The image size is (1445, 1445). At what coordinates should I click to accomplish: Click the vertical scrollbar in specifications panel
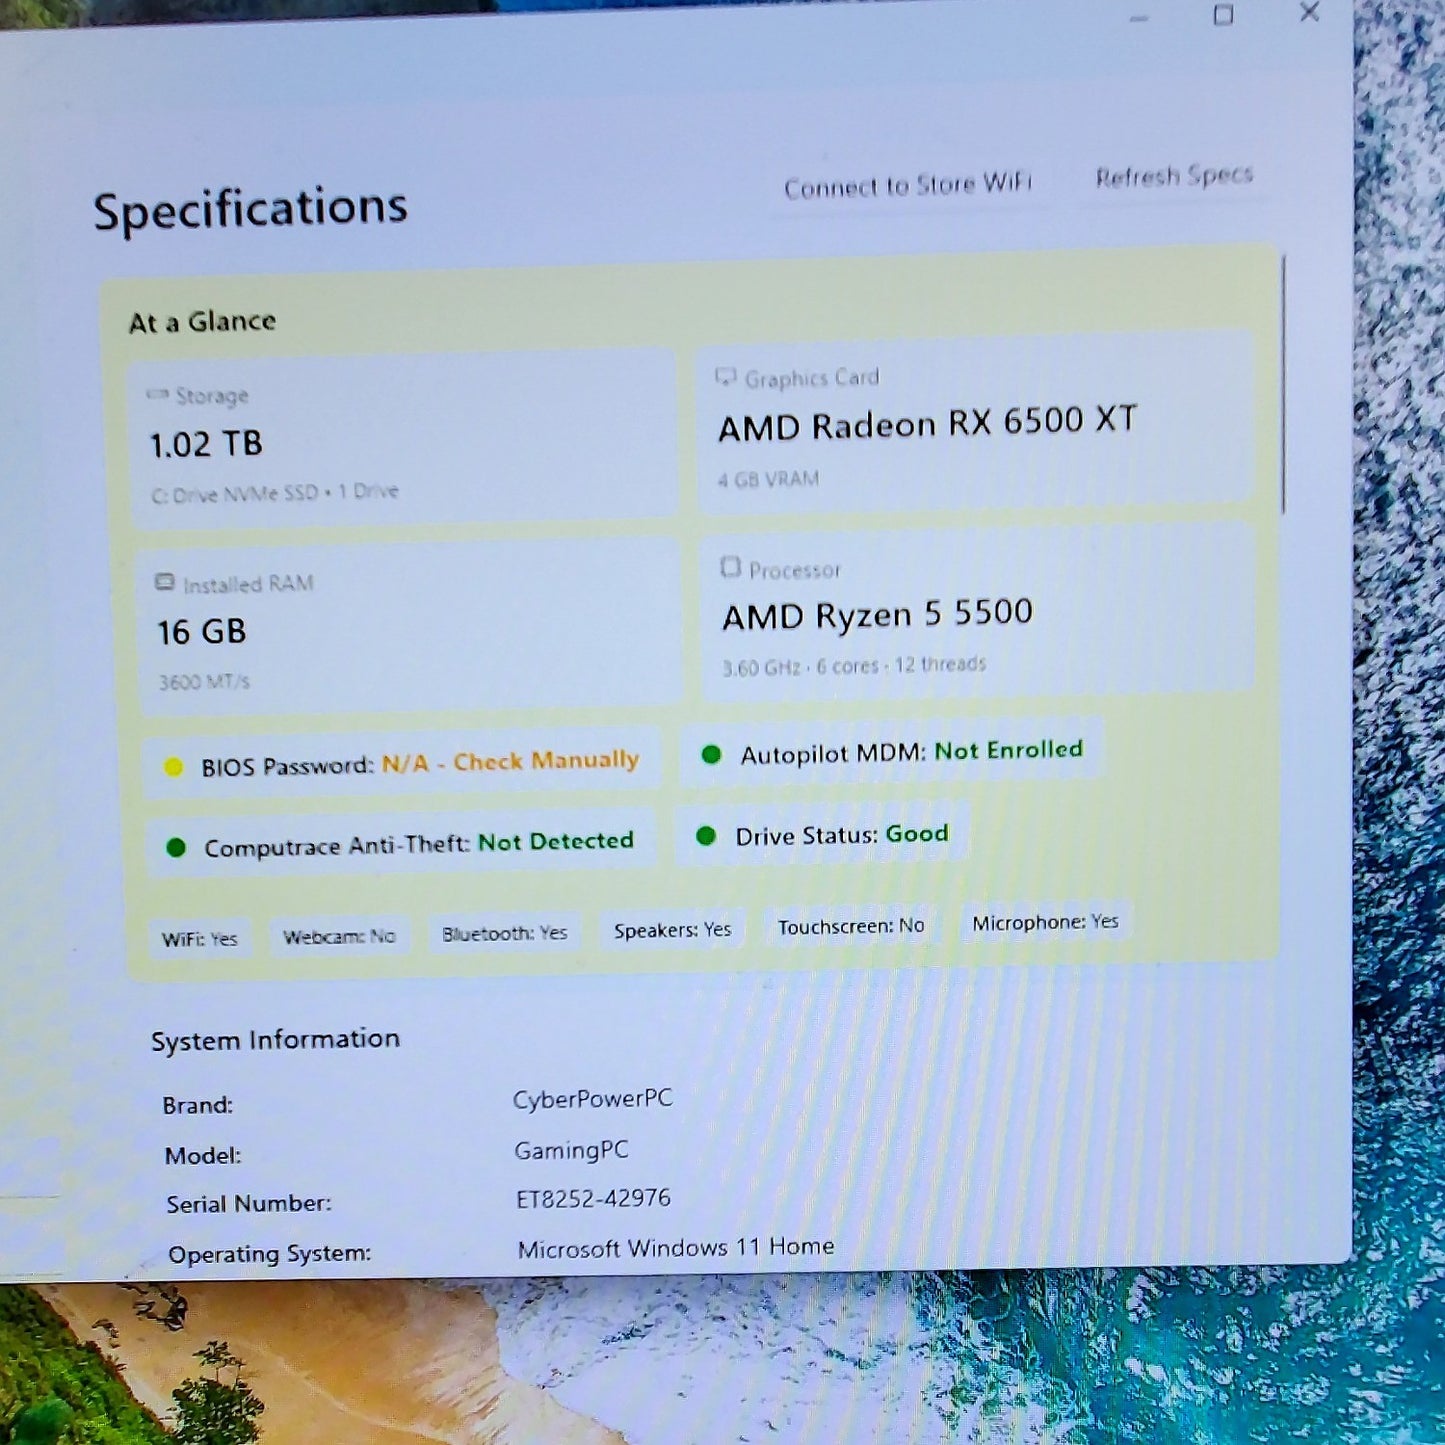click(x=1283, y=385)
